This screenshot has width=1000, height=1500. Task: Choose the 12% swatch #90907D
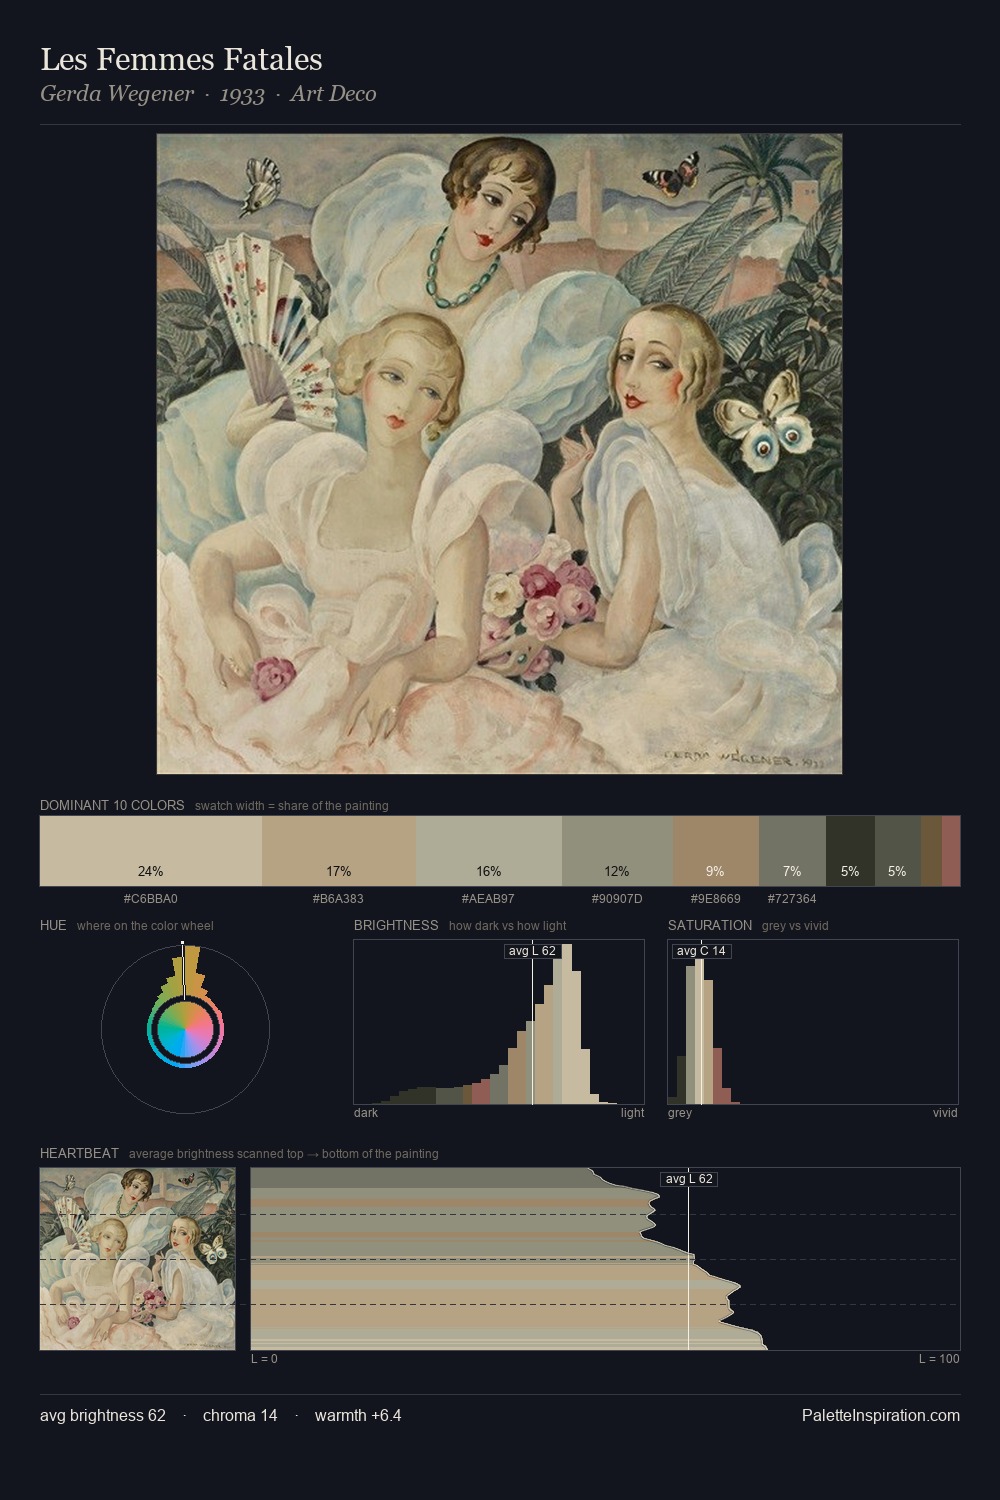click(x=617, y=851)
